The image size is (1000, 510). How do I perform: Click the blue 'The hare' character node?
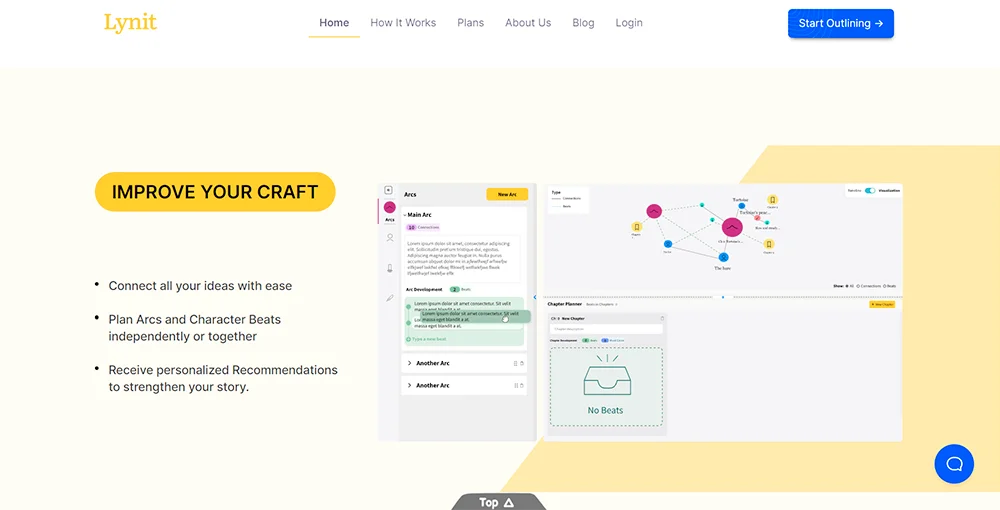(x=724, y=257)
